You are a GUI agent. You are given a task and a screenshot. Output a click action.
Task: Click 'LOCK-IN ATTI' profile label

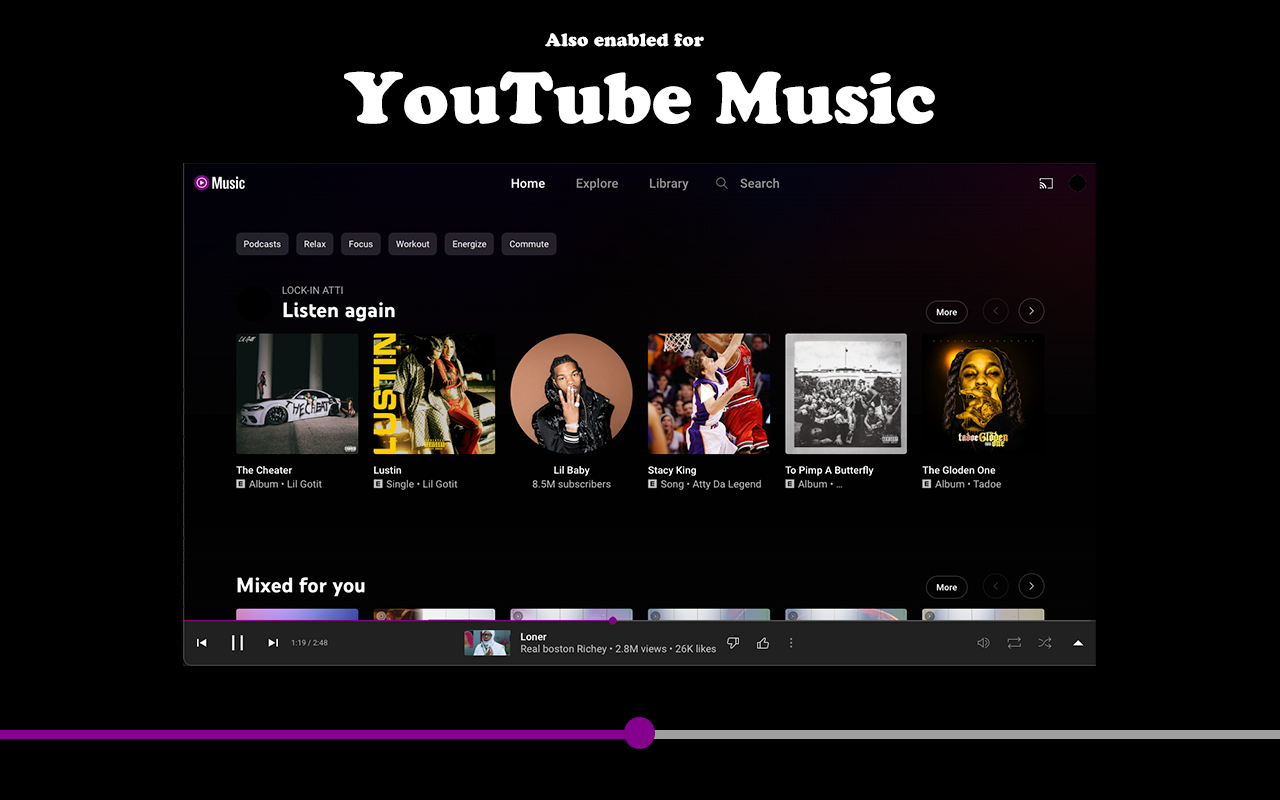tap(312, 290)
